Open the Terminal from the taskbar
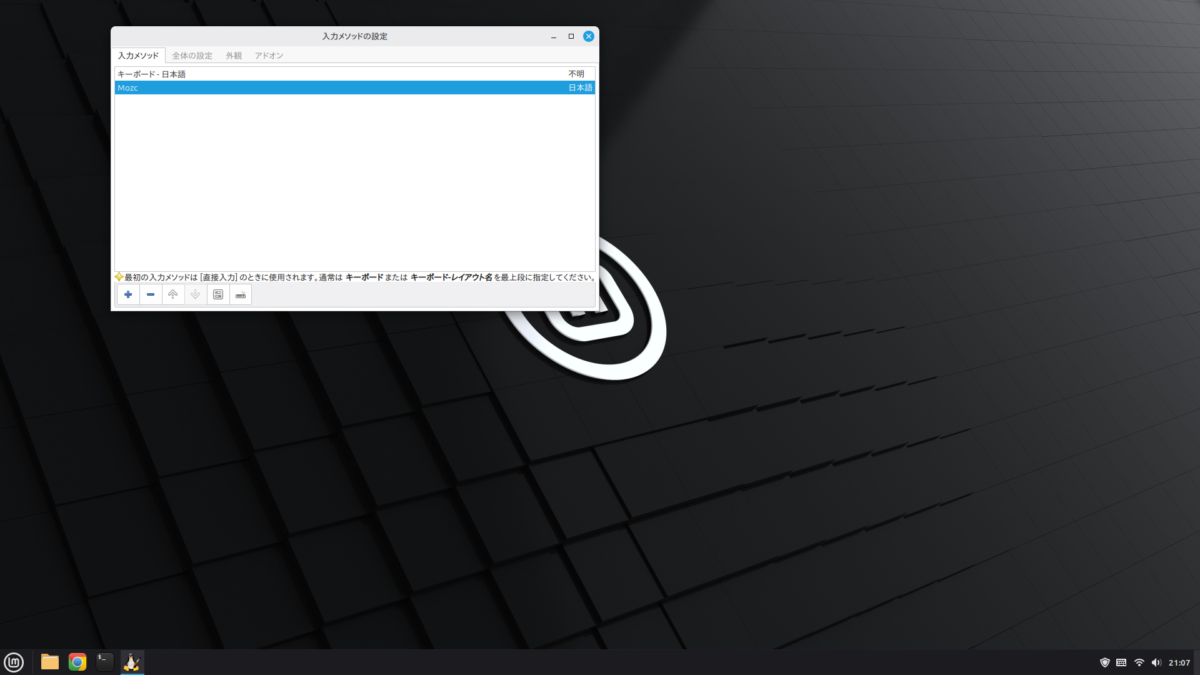The image size is (1200, 675). tap(104, 661)
